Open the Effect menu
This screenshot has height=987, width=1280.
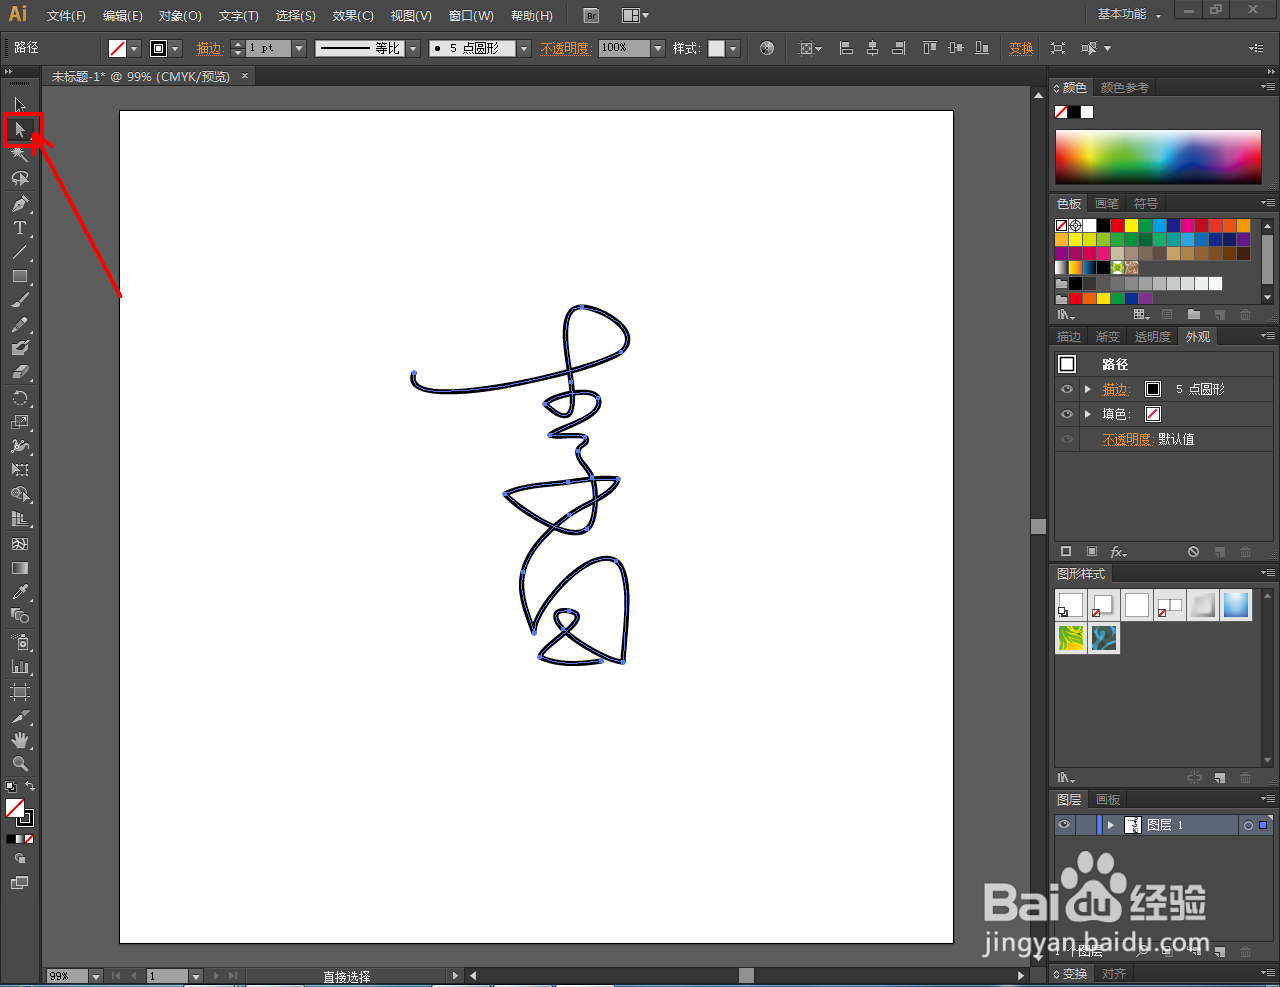pyautogui.click(x=353, y=15)
